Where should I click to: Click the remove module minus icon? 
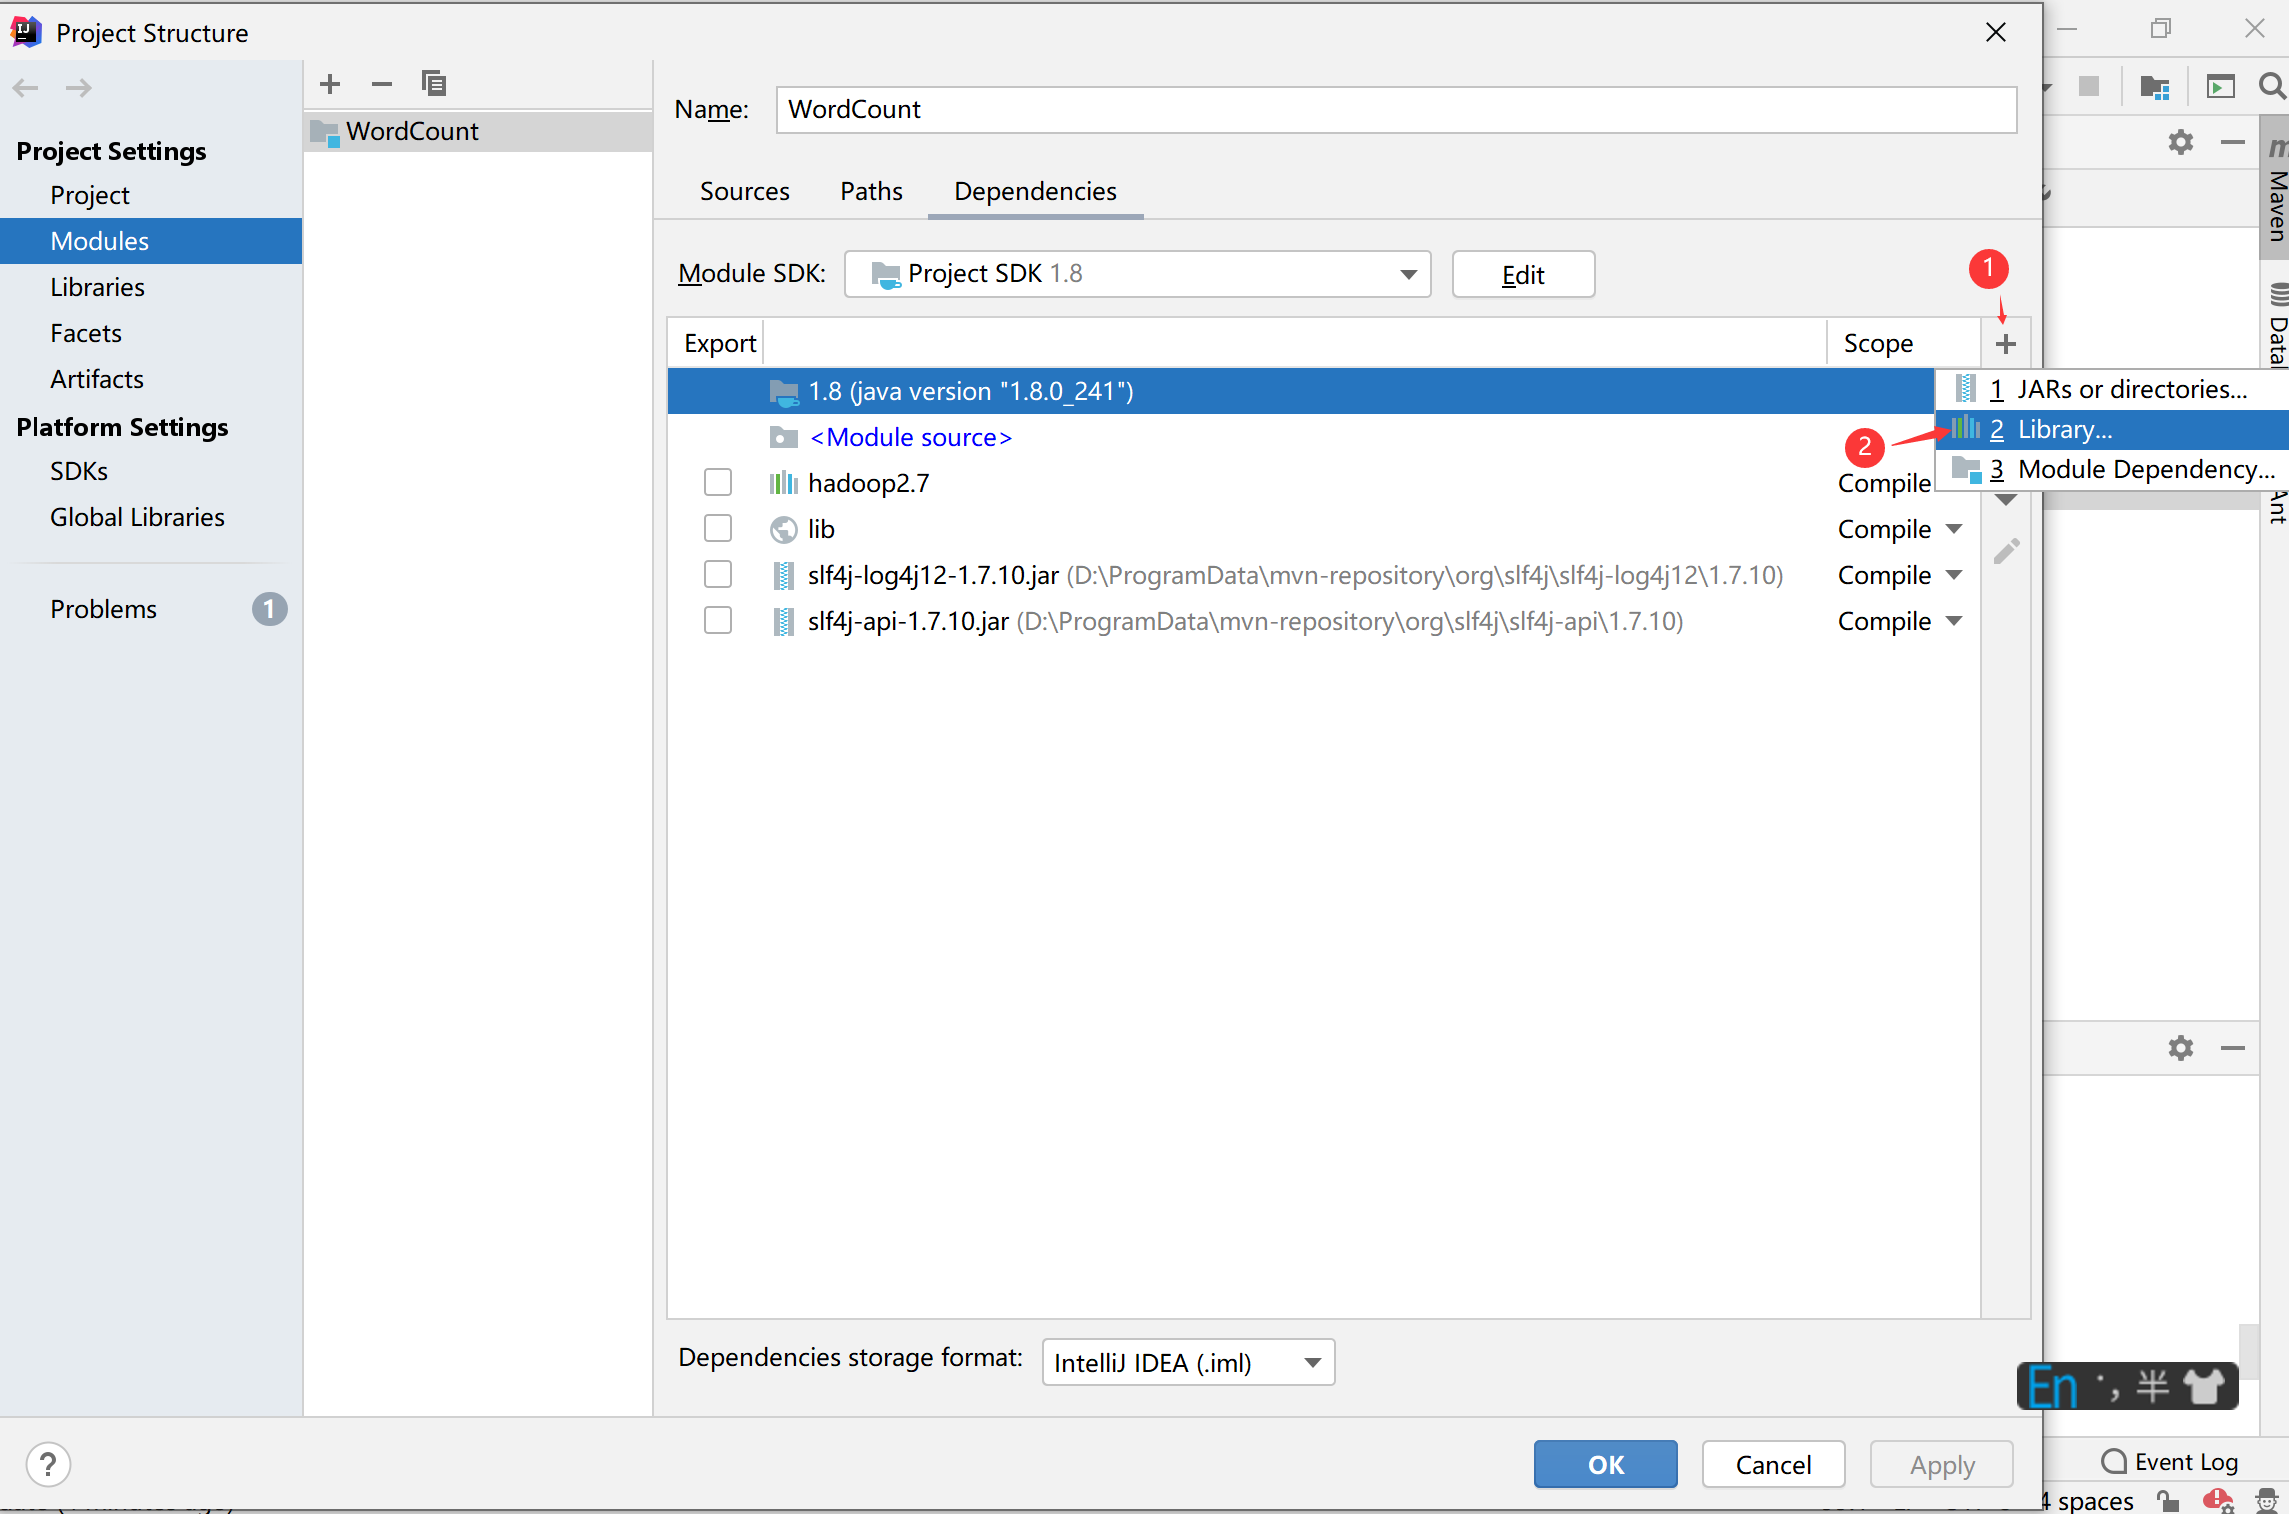pos(381,84)
